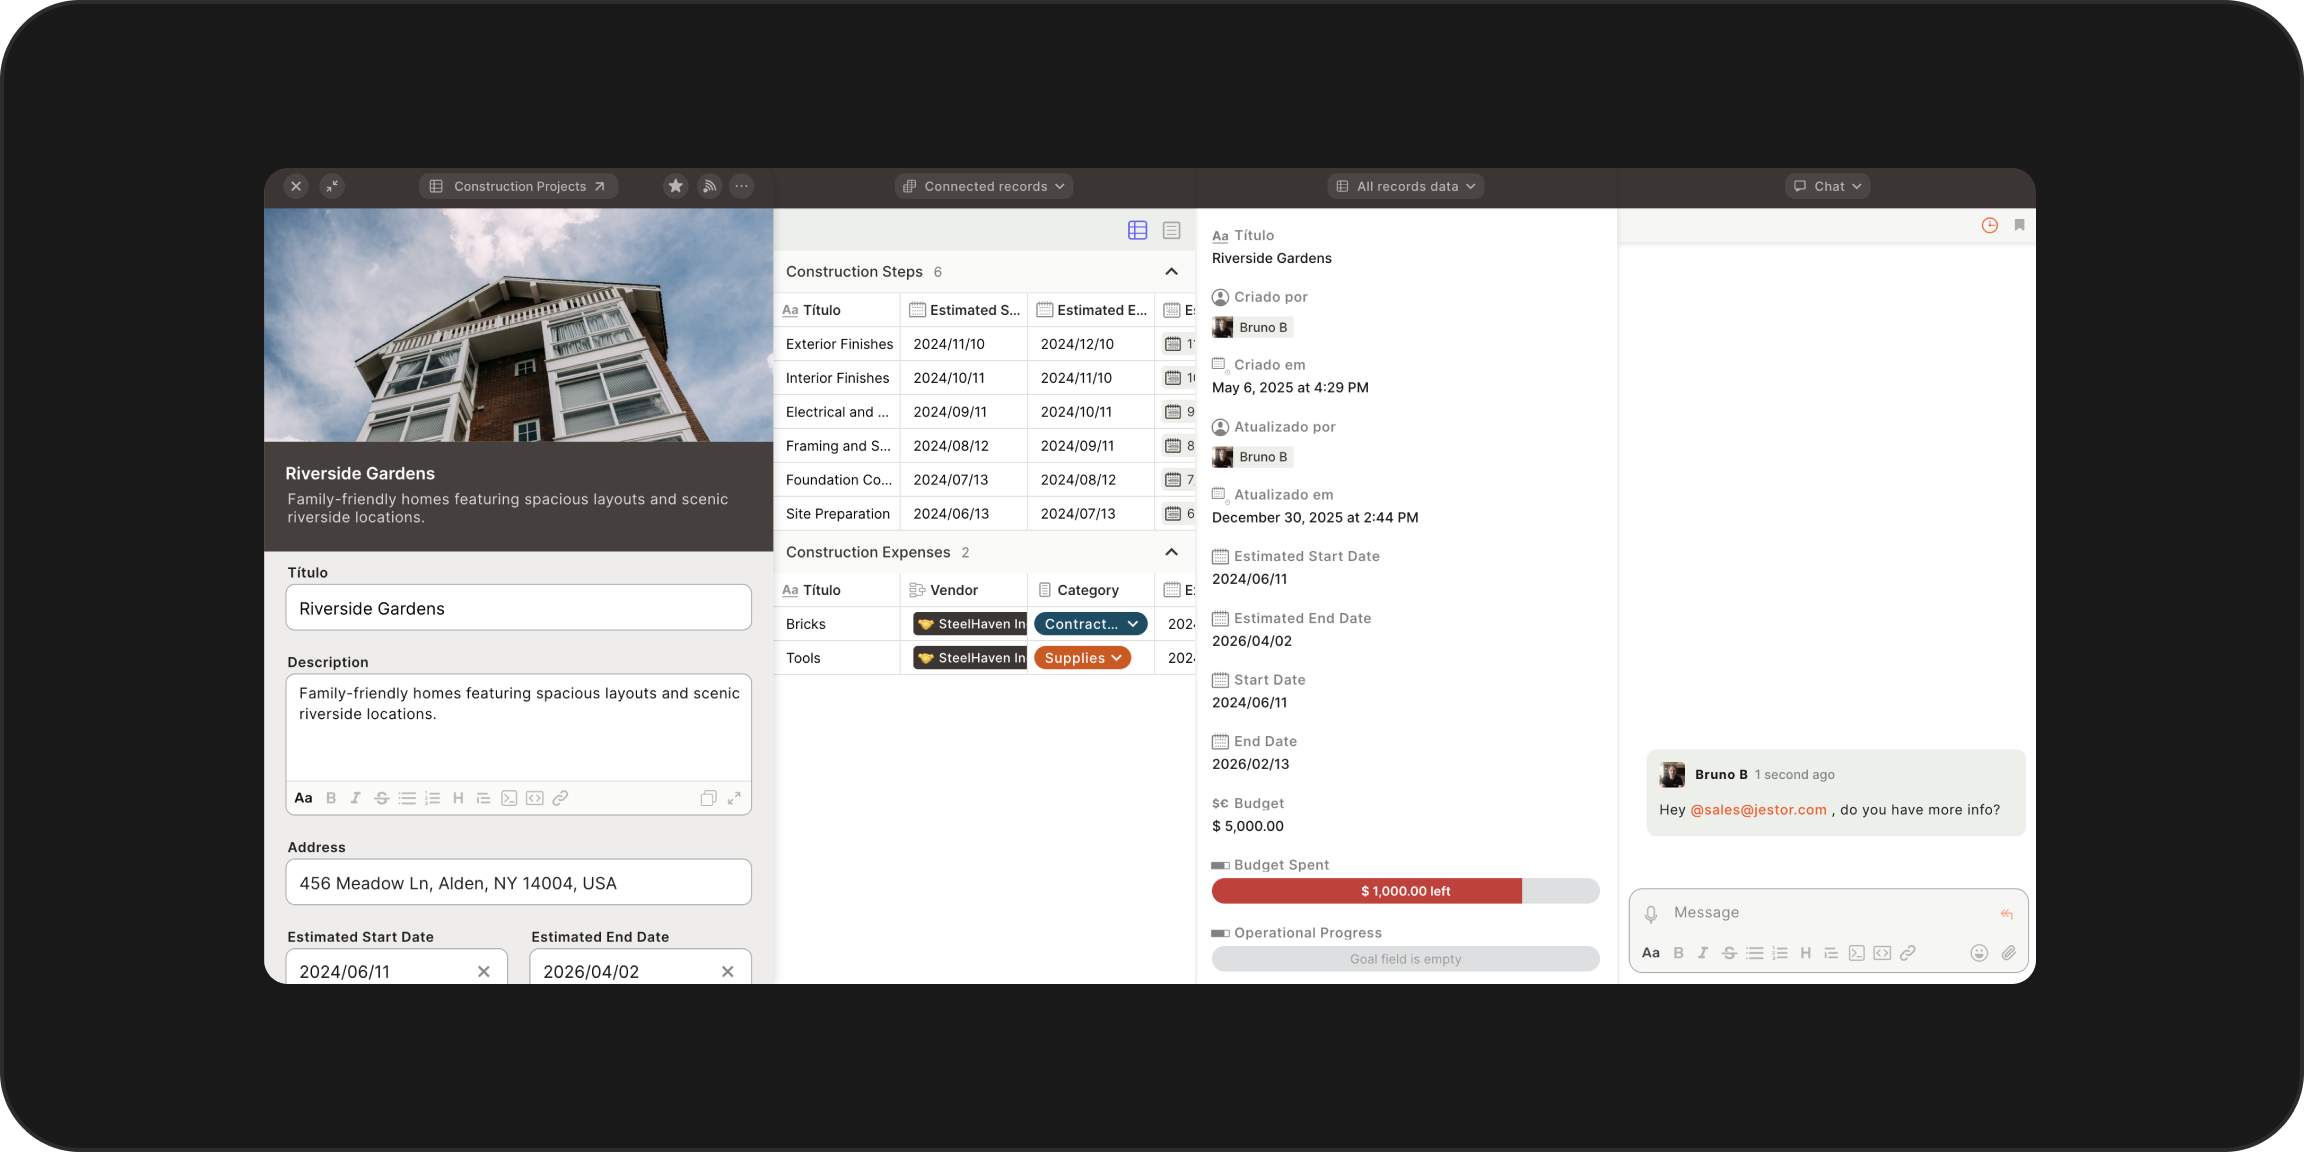
Task: Click the sales@jestor.com email link
Action: [x=1758, y=809]
